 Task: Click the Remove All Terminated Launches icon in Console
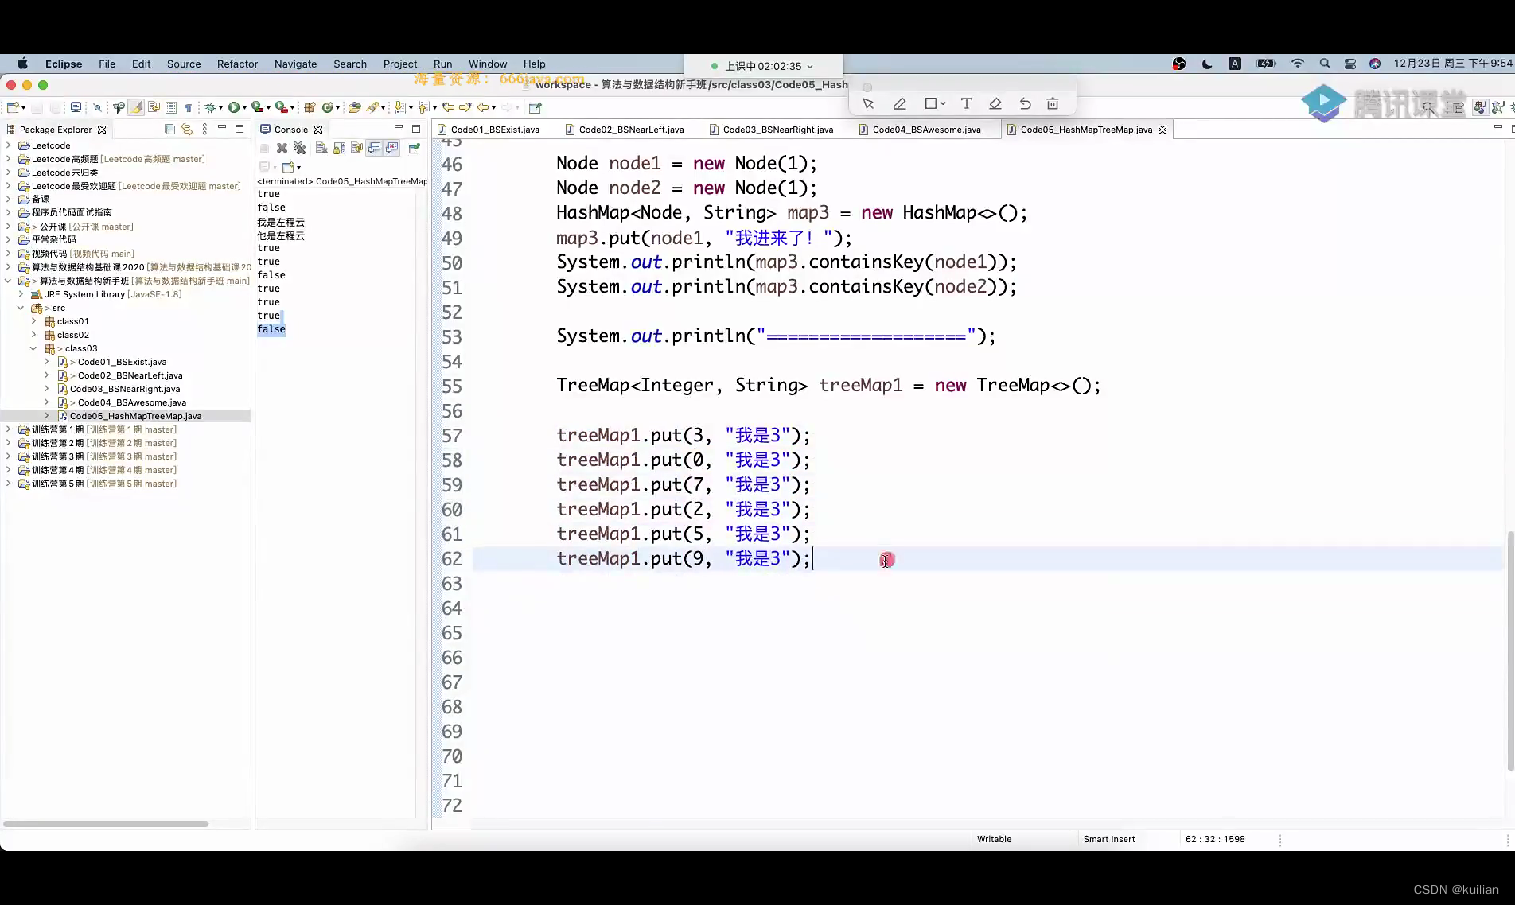click(x=300, y=148)
